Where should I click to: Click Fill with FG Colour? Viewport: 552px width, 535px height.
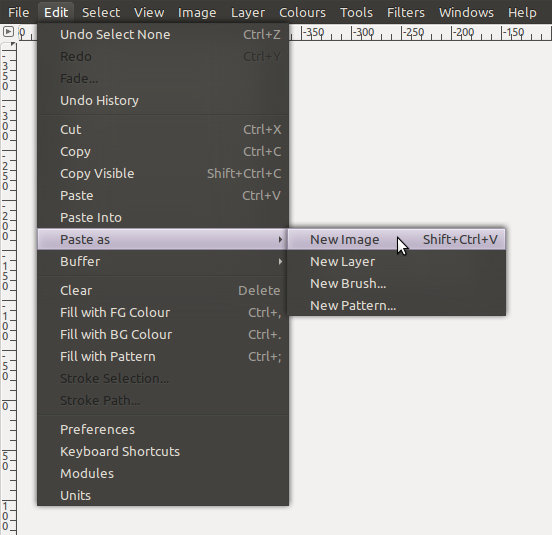point(163,313)
